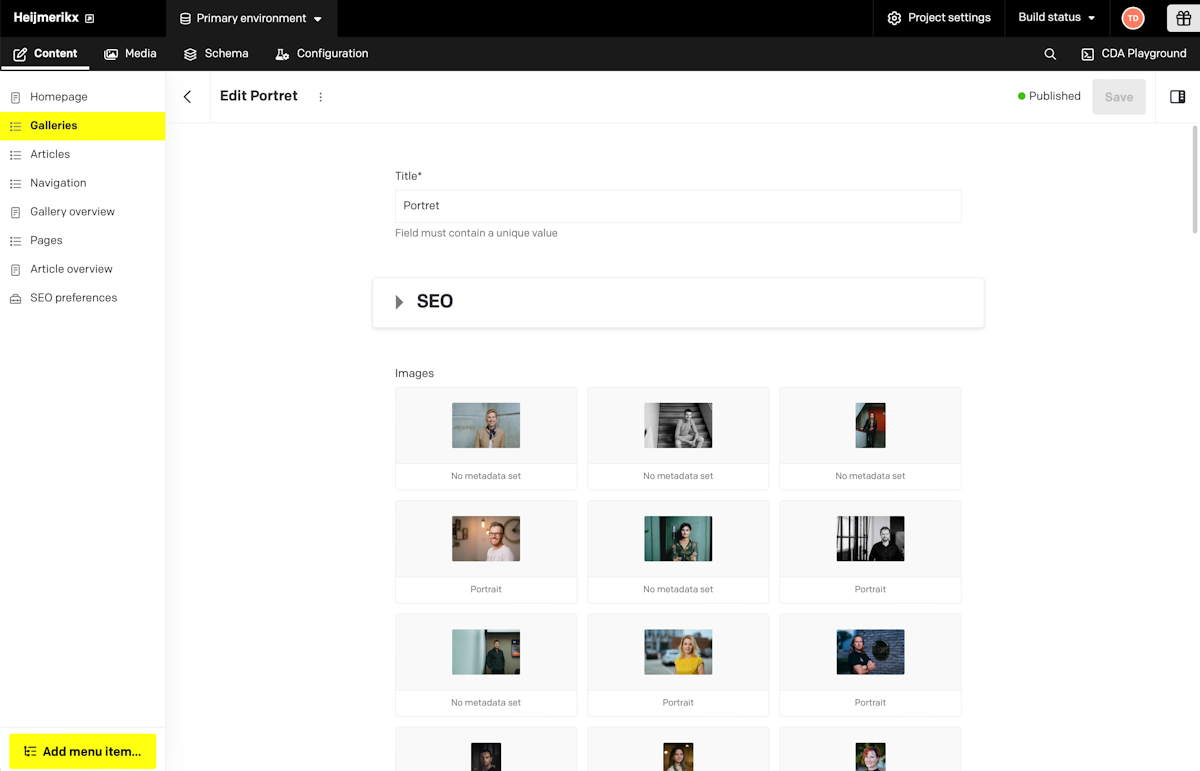The width and height of the screenshot is (1200, 771).
Task: Open CDA Playground
Action: 1133,54
